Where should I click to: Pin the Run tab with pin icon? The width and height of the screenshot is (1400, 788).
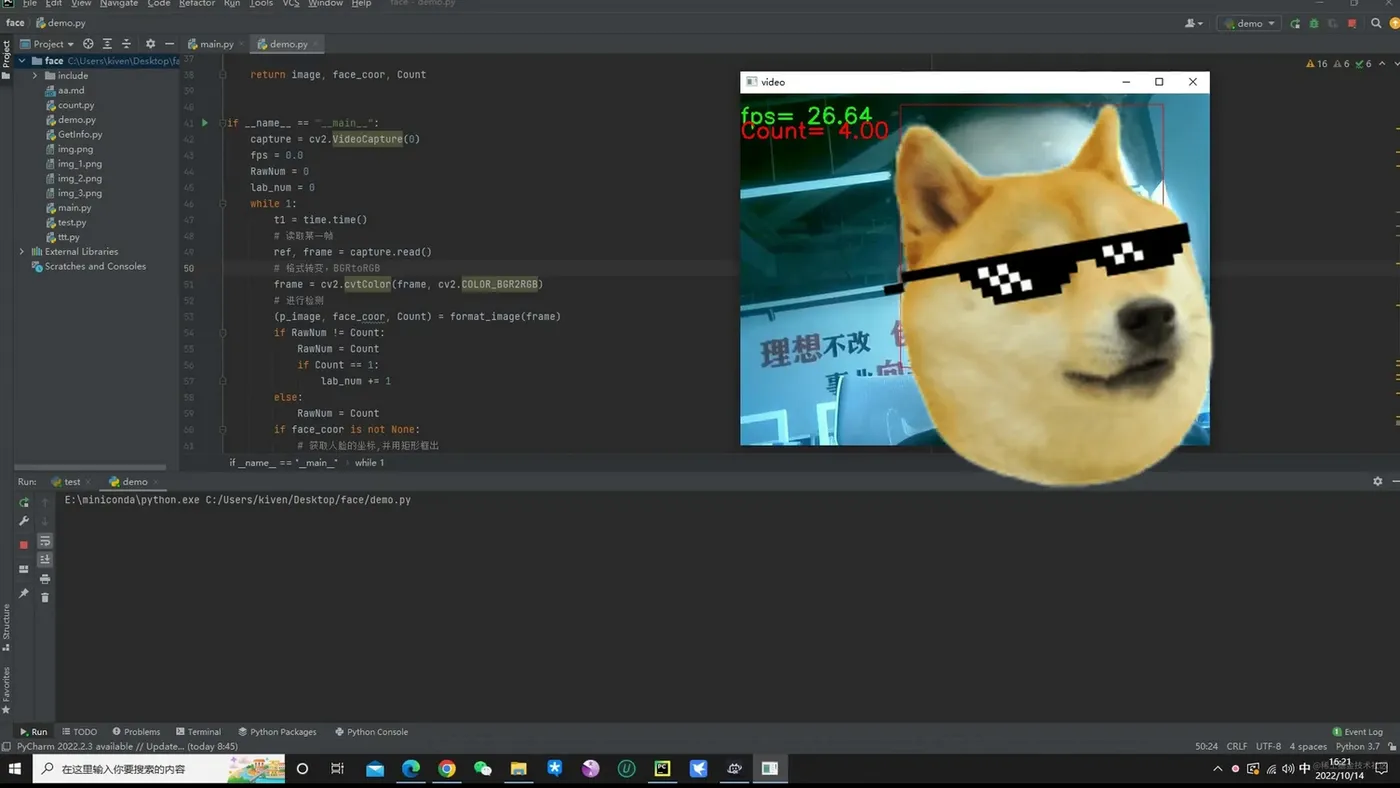(24, 593)
